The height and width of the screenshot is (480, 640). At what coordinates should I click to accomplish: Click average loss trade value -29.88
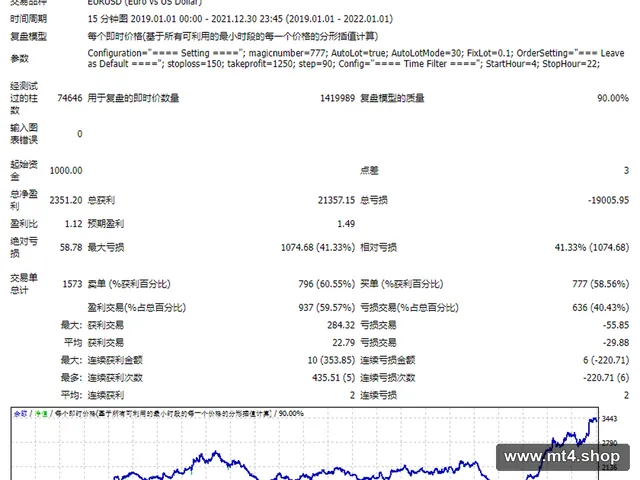(x=616, y=343)
